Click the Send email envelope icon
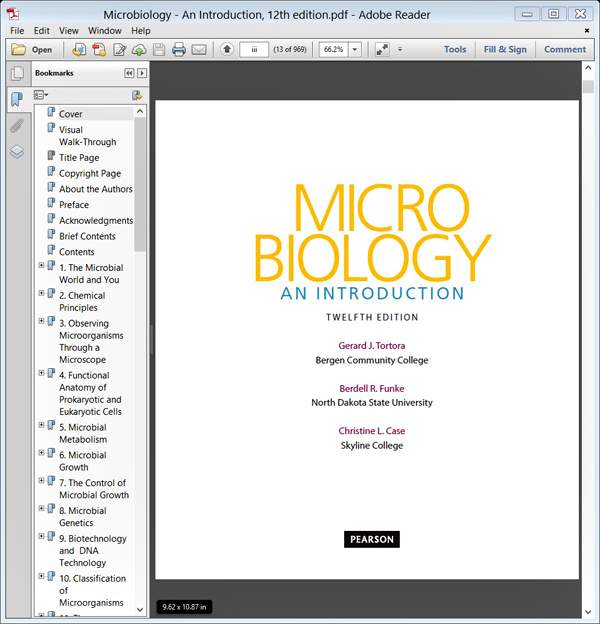 tap(199, 50)
